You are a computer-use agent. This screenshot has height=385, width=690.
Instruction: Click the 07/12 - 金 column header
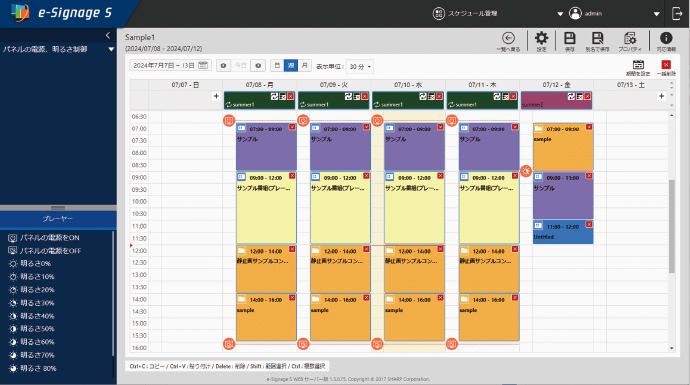tap(557, 85)
